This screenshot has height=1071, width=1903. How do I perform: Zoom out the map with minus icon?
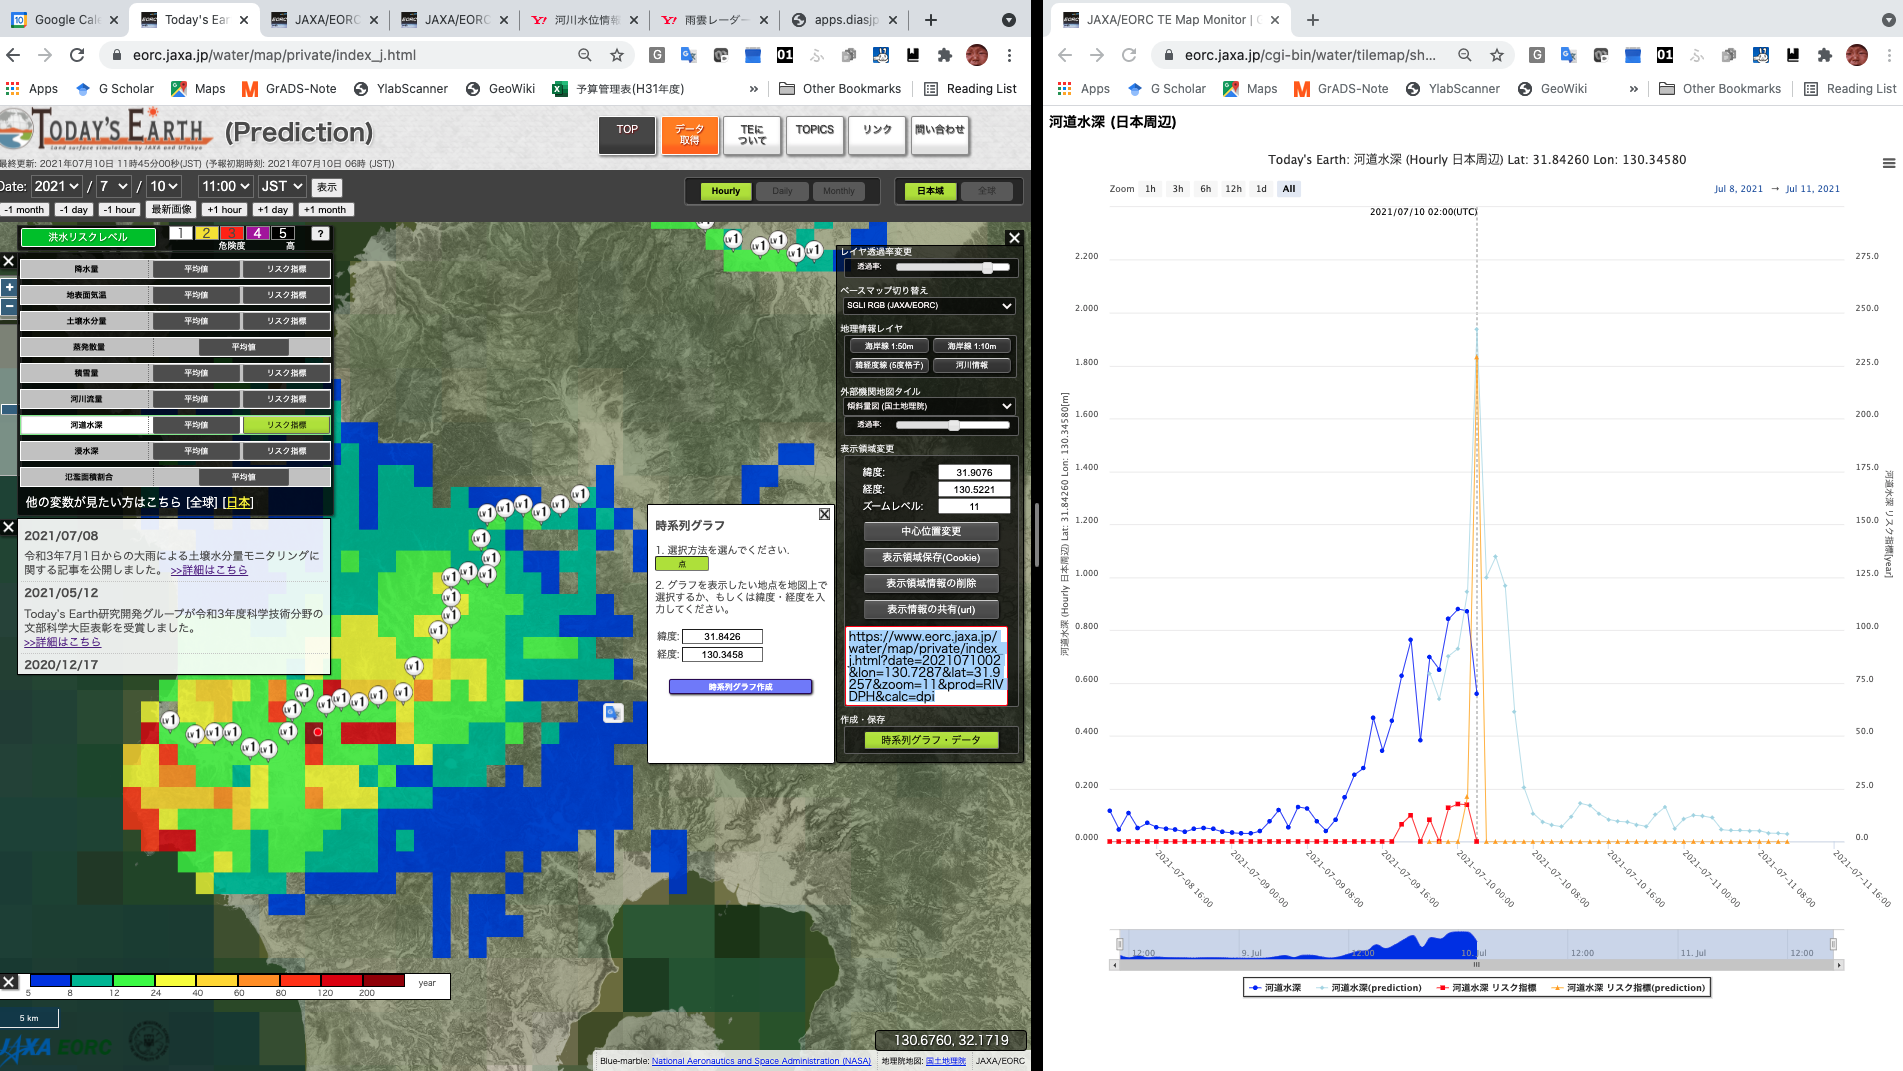tap(9, 307)
